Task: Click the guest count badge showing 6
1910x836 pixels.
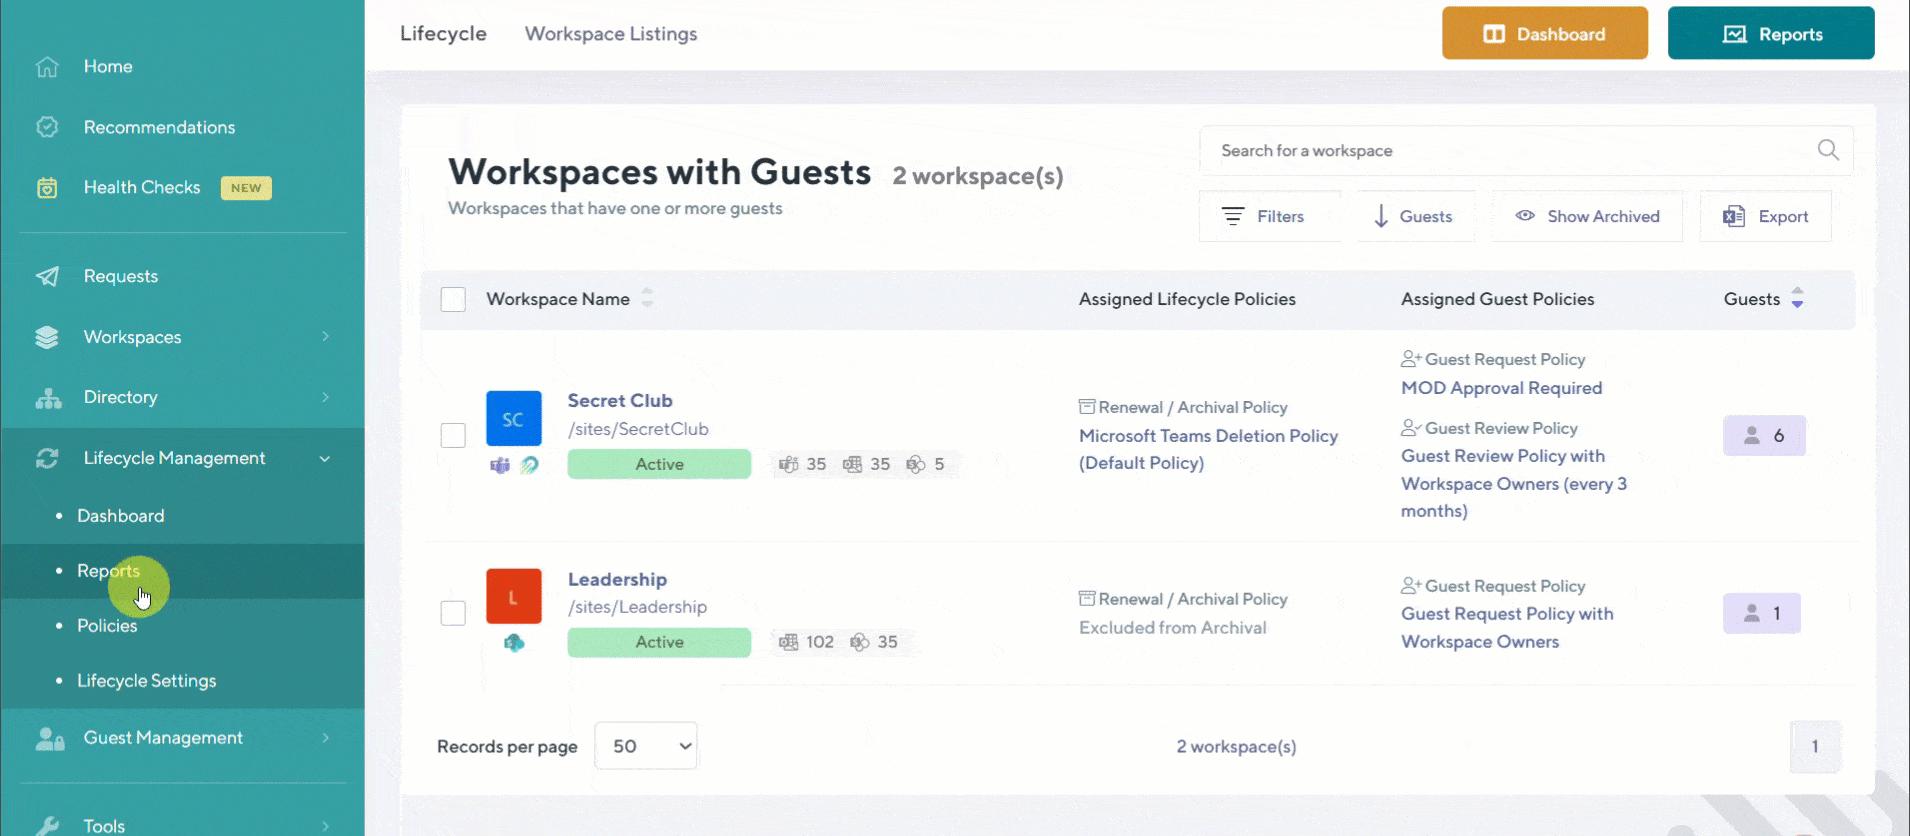Action: click(1764, 435)
